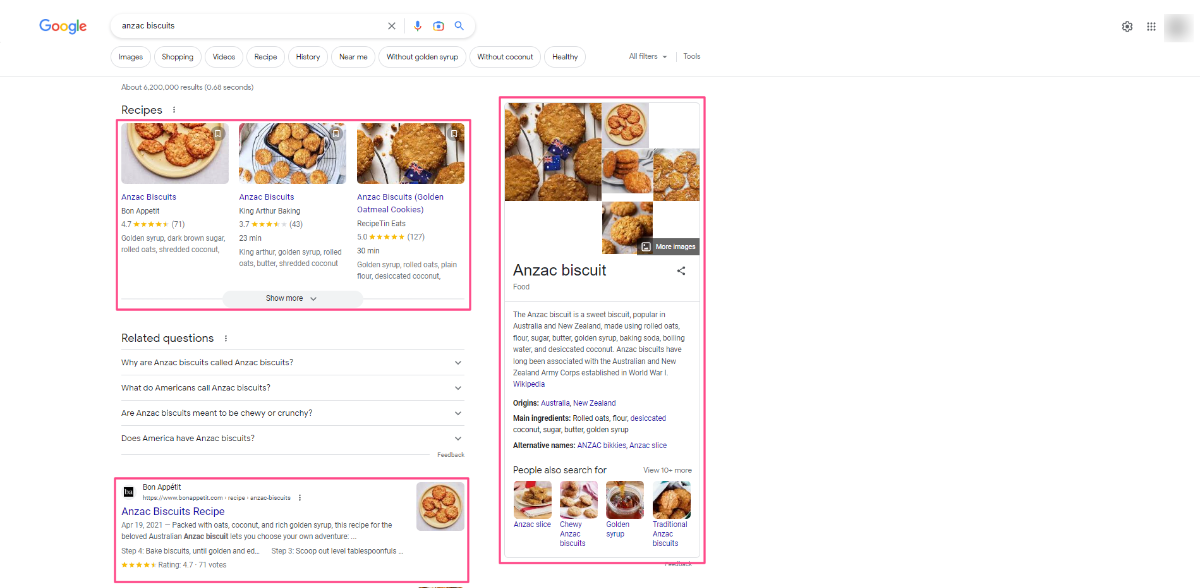
Task: Open Wikipedia link in knowledge panel
Action: coord(529,384)
